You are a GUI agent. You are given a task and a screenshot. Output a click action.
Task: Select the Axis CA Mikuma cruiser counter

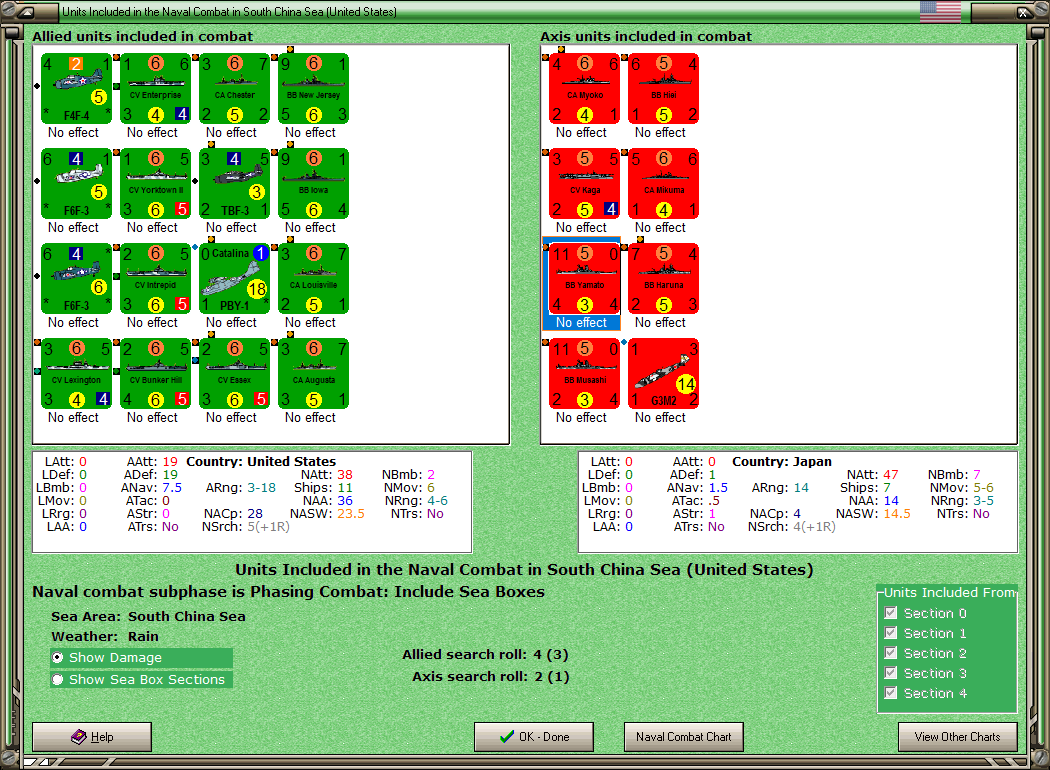pos(664,184)
